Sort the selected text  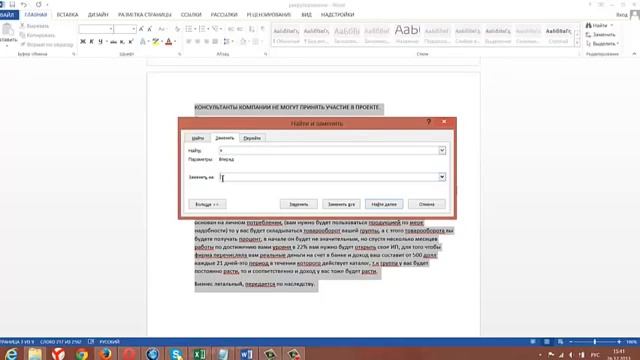[251, 29]
